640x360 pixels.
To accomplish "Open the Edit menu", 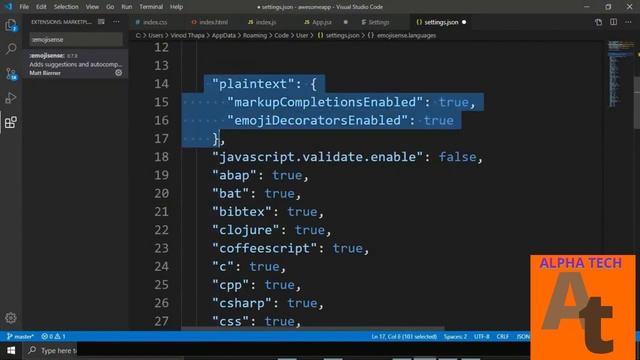I will click(x=41, y=7).
